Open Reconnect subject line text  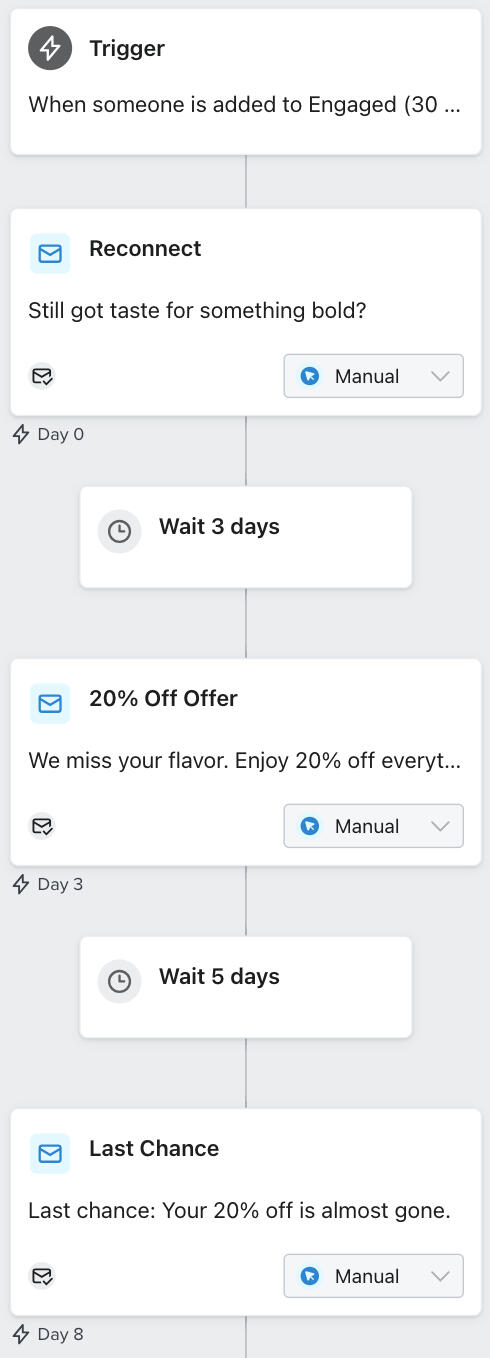197,311
